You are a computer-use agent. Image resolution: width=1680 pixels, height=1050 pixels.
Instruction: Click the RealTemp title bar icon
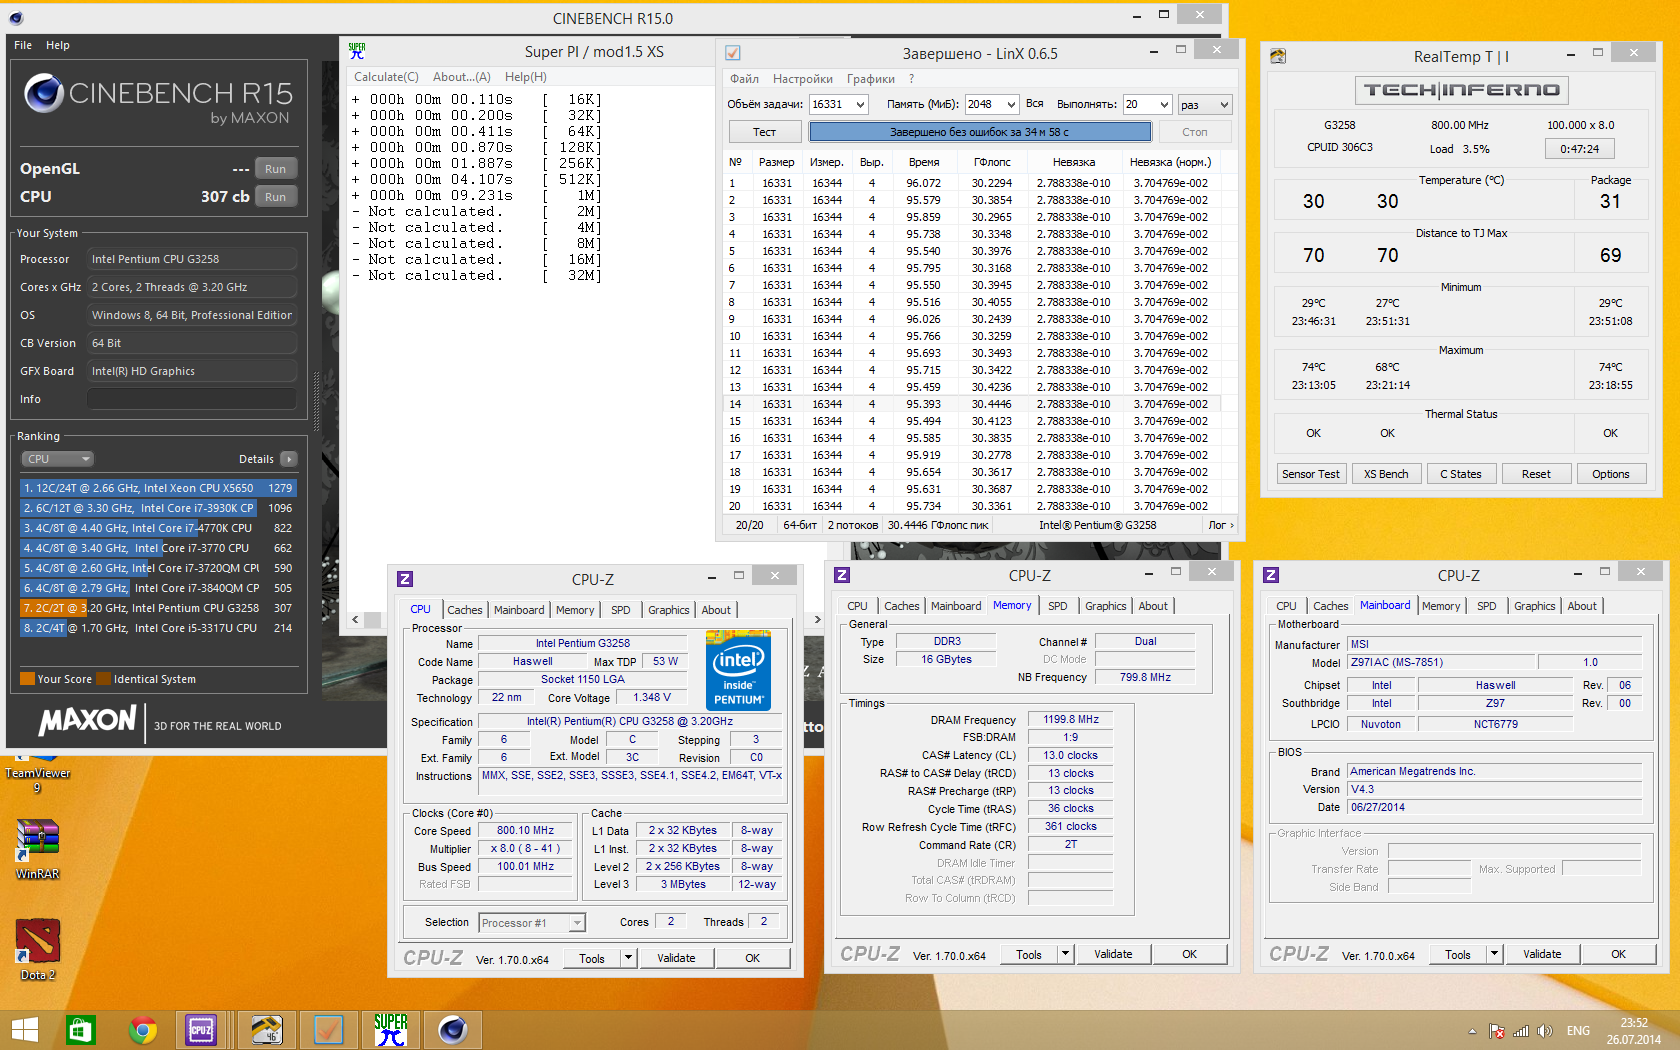tap(1278, 56)
